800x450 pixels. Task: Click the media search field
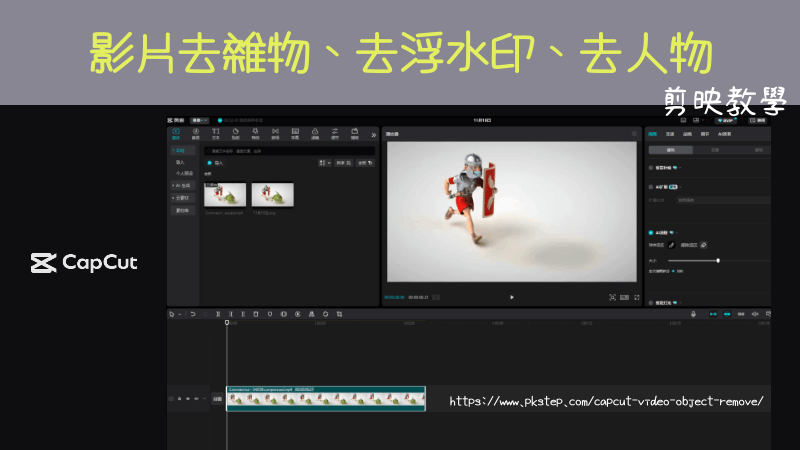(x=289, y=151)
